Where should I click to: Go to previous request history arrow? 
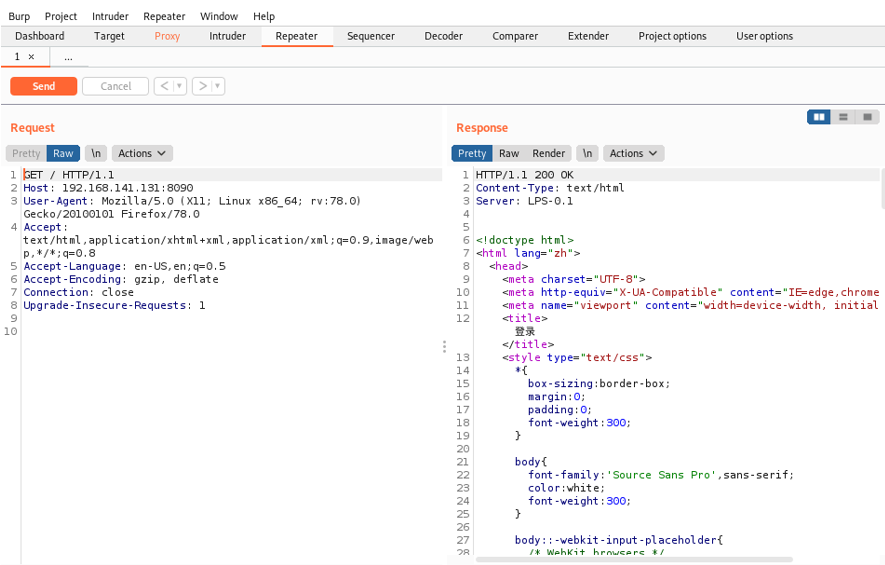coord(164,86)
